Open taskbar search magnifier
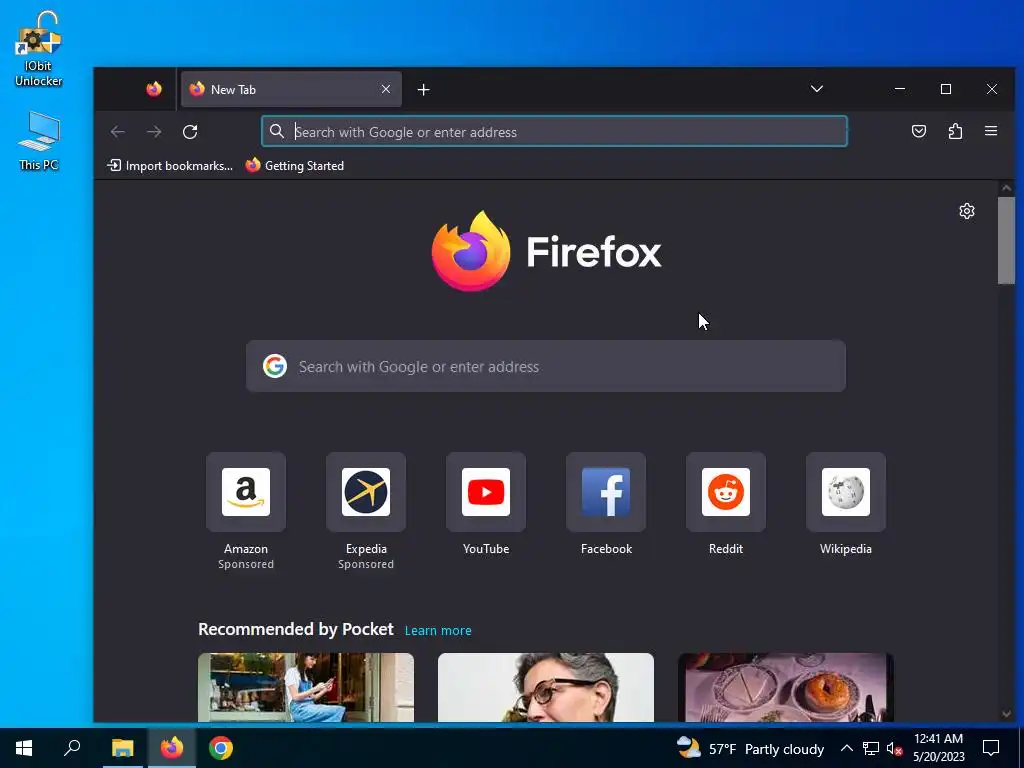 click(72, 748)
